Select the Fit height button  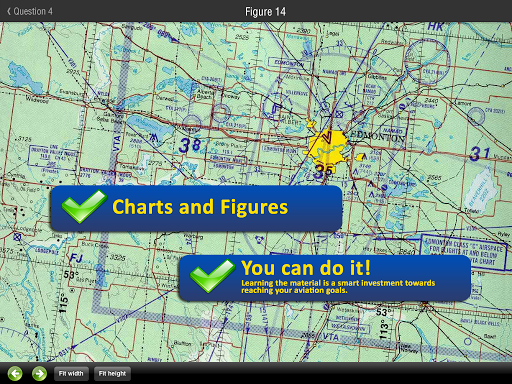(112, 374)
